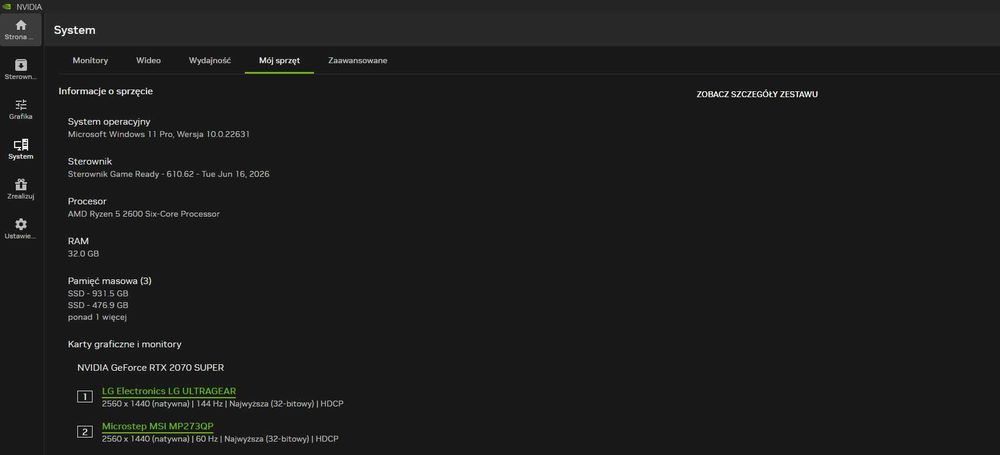Click 'Karty graficzne i monitory' label
Viewport: 1000px width, 455px height.
pyautogui.click(x=124, y=345)
